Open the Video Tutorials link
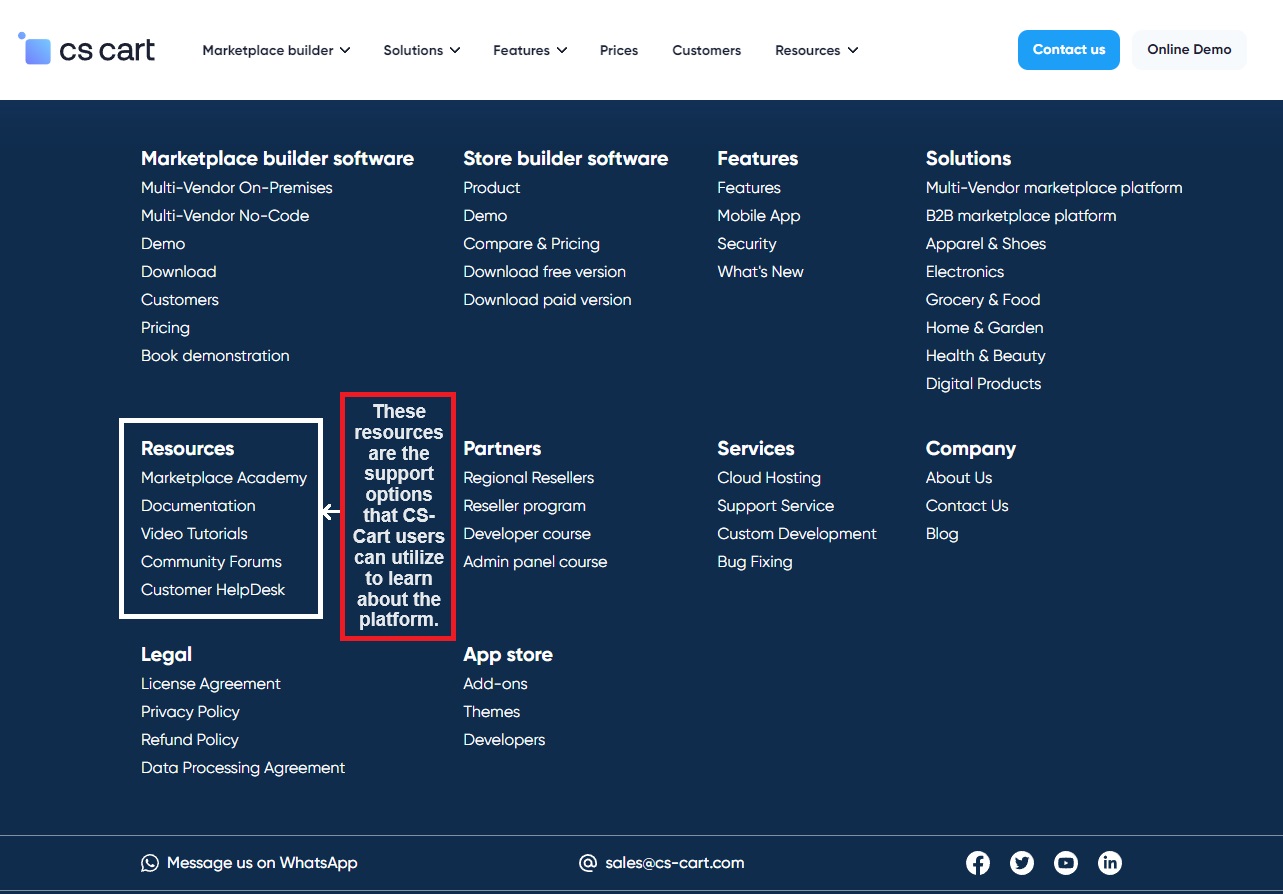The image size is (1283, 894). tap(194, 534)
